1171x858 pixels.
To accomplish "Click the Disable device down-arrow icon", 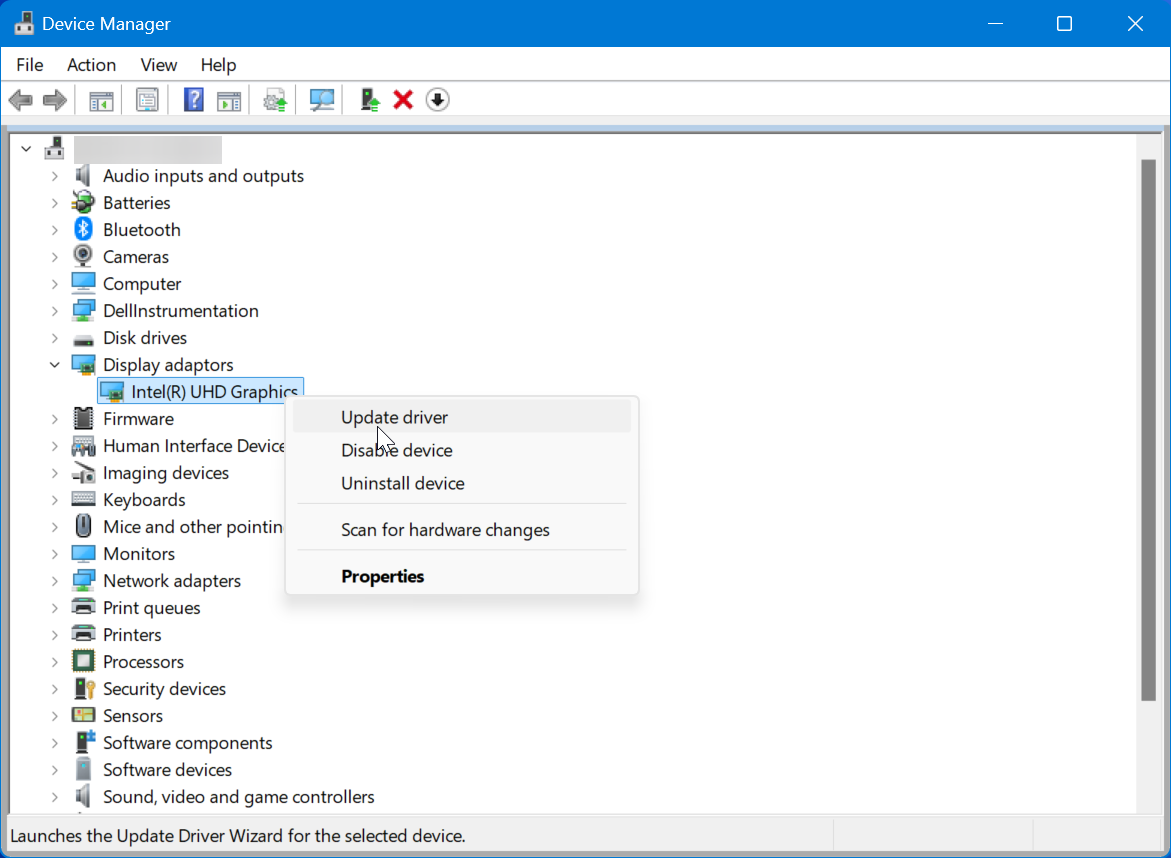I will (438, 99).
